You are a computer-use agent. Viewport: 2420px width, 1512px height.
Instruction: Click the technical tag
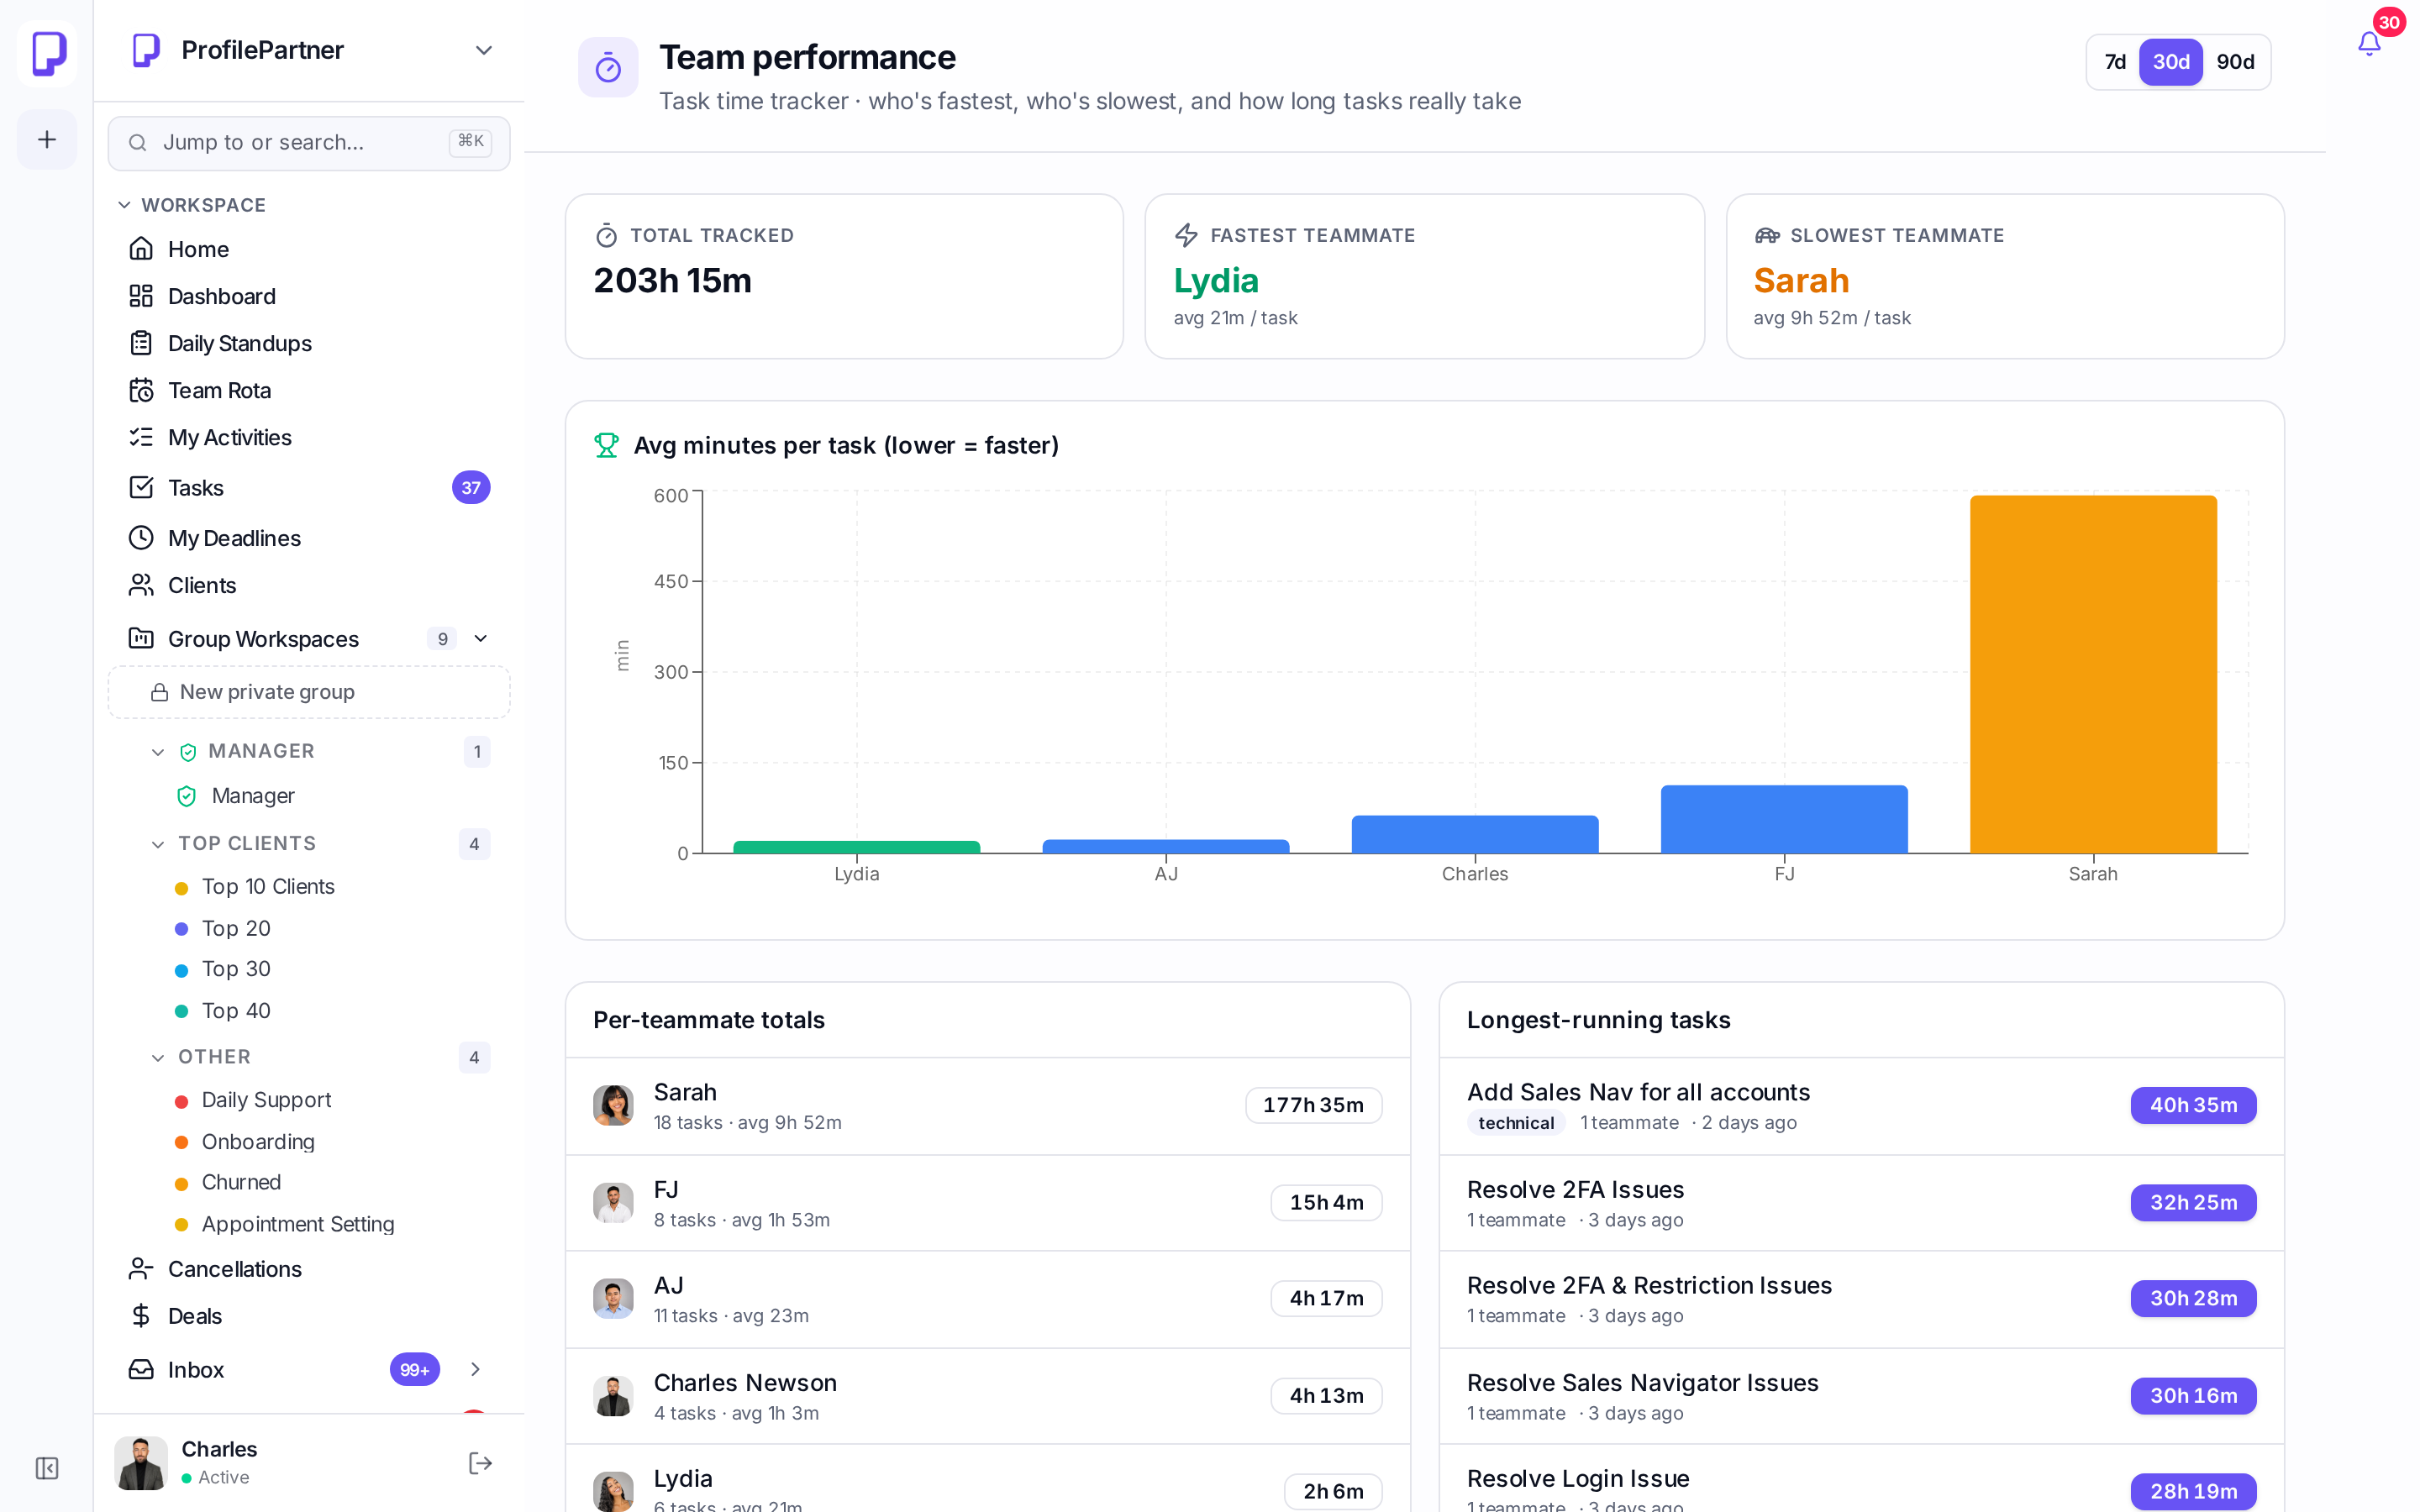[x=1516, y=1123]
